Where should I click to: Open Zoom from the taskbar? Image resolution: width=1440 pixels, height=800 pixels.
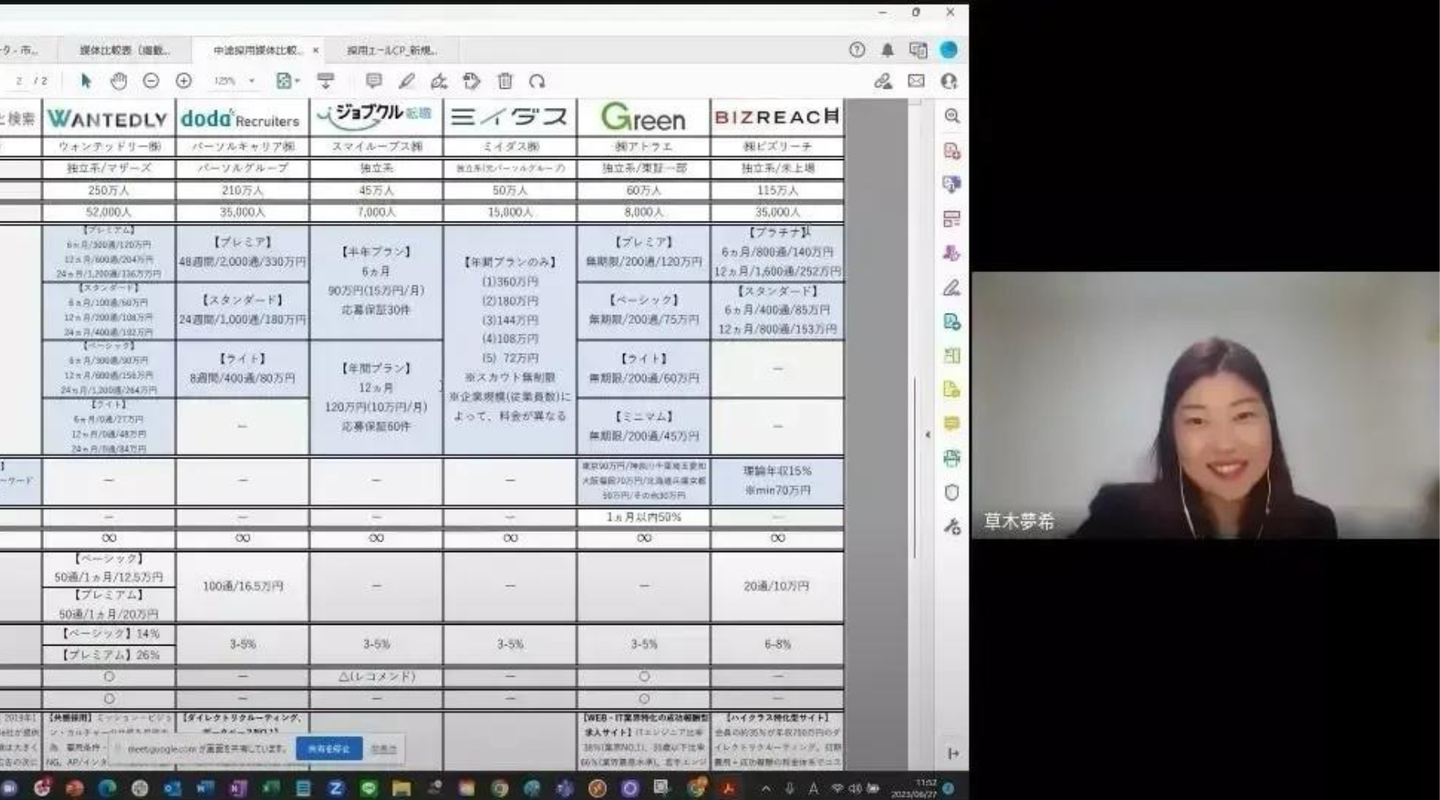pyautogui.click(x=336, y=788)
